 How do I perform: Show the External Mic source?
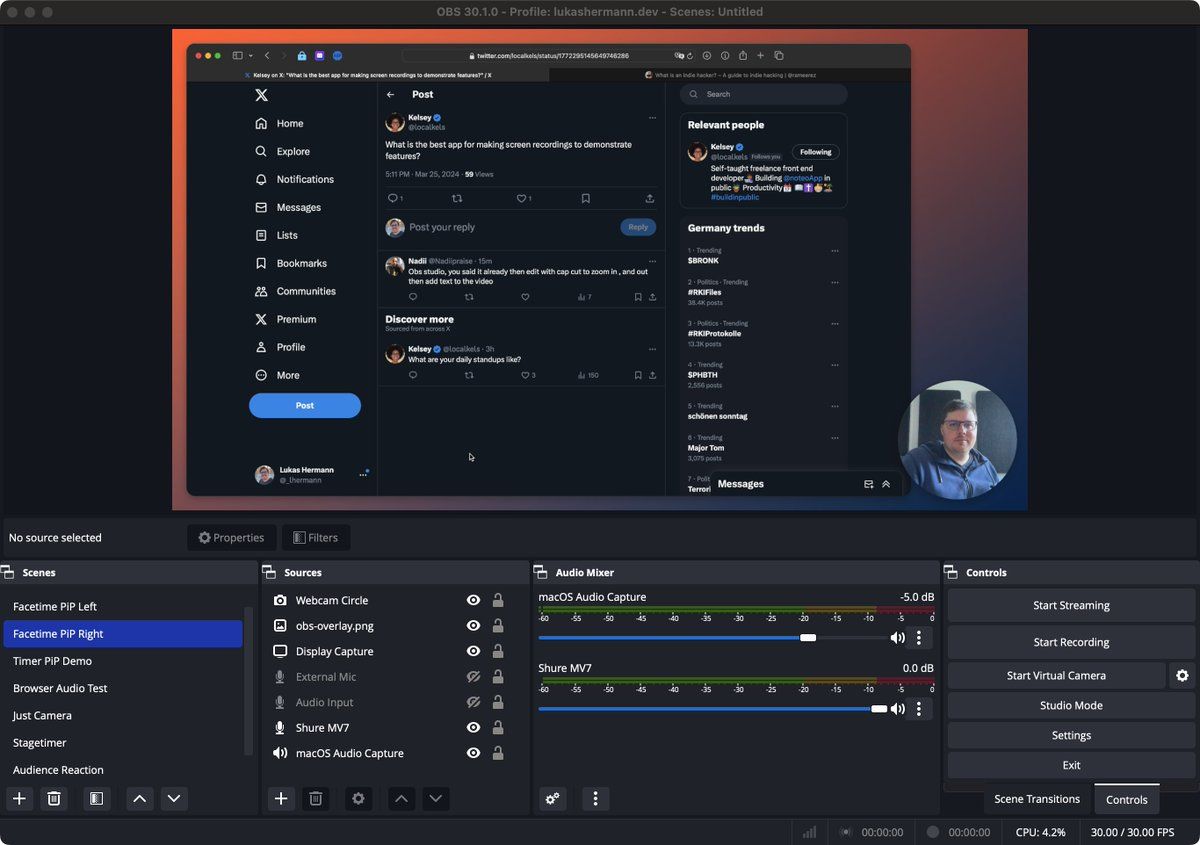[x=473, y=677]
